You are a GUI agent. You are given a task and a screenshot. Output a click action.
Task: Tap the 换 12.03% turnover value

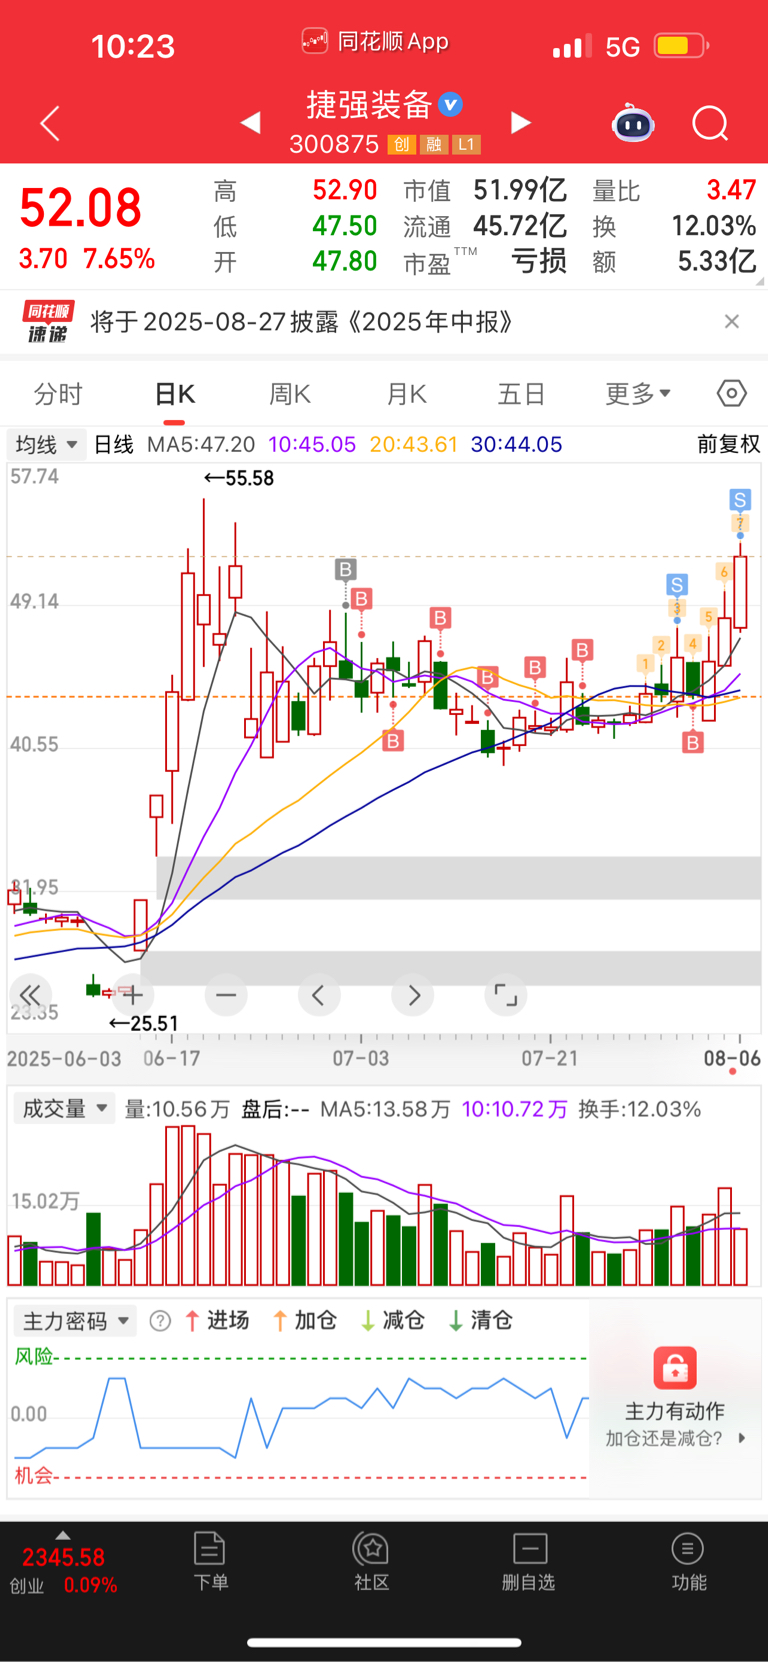pos(713,226)
